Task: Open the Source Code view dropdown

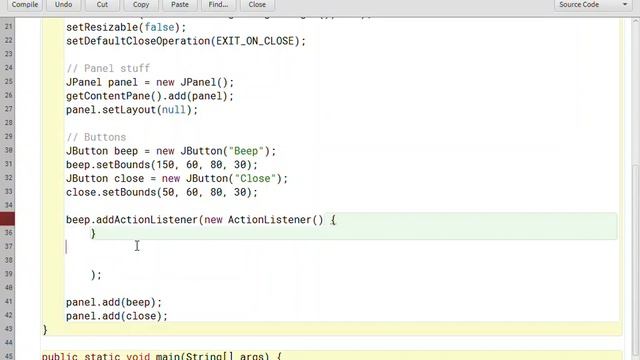Action: coord(593,5)
